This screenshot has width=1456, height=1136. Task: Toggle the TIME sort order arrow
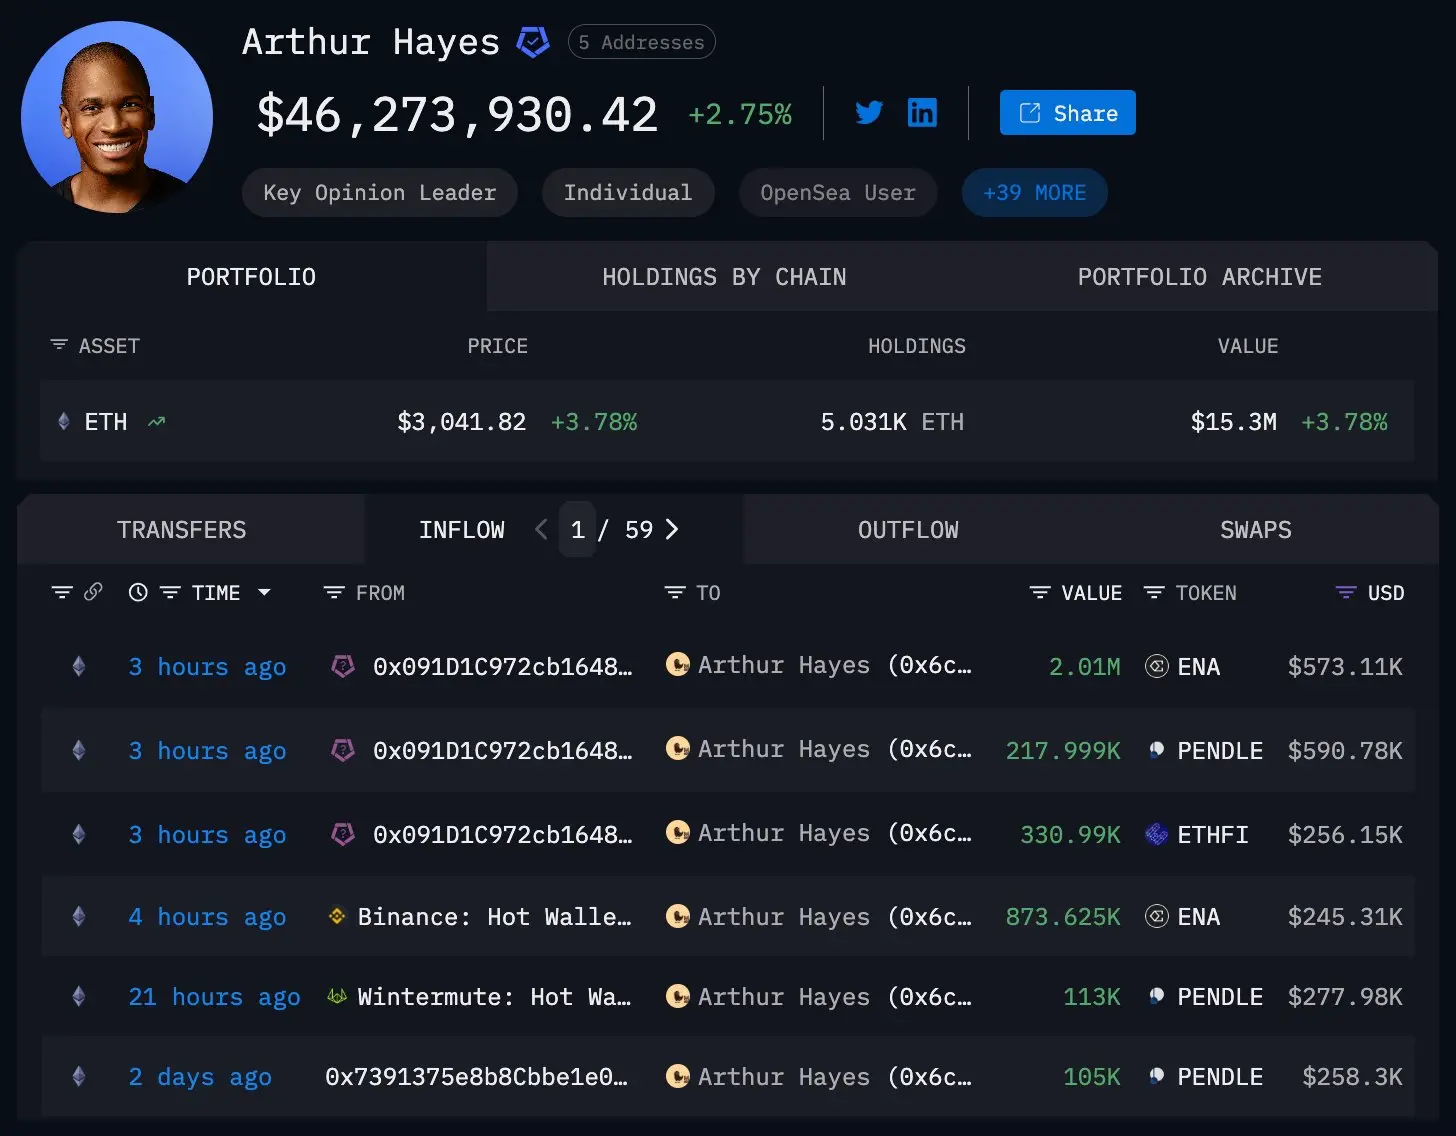click(264, 592)
